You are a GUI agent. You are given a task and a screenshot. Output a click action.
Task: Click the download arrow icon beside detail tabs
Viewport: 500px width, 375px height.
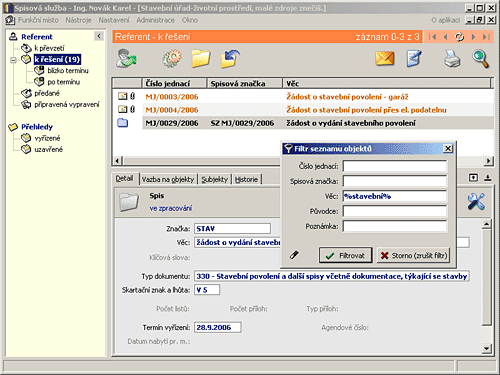tap(487, 178)
